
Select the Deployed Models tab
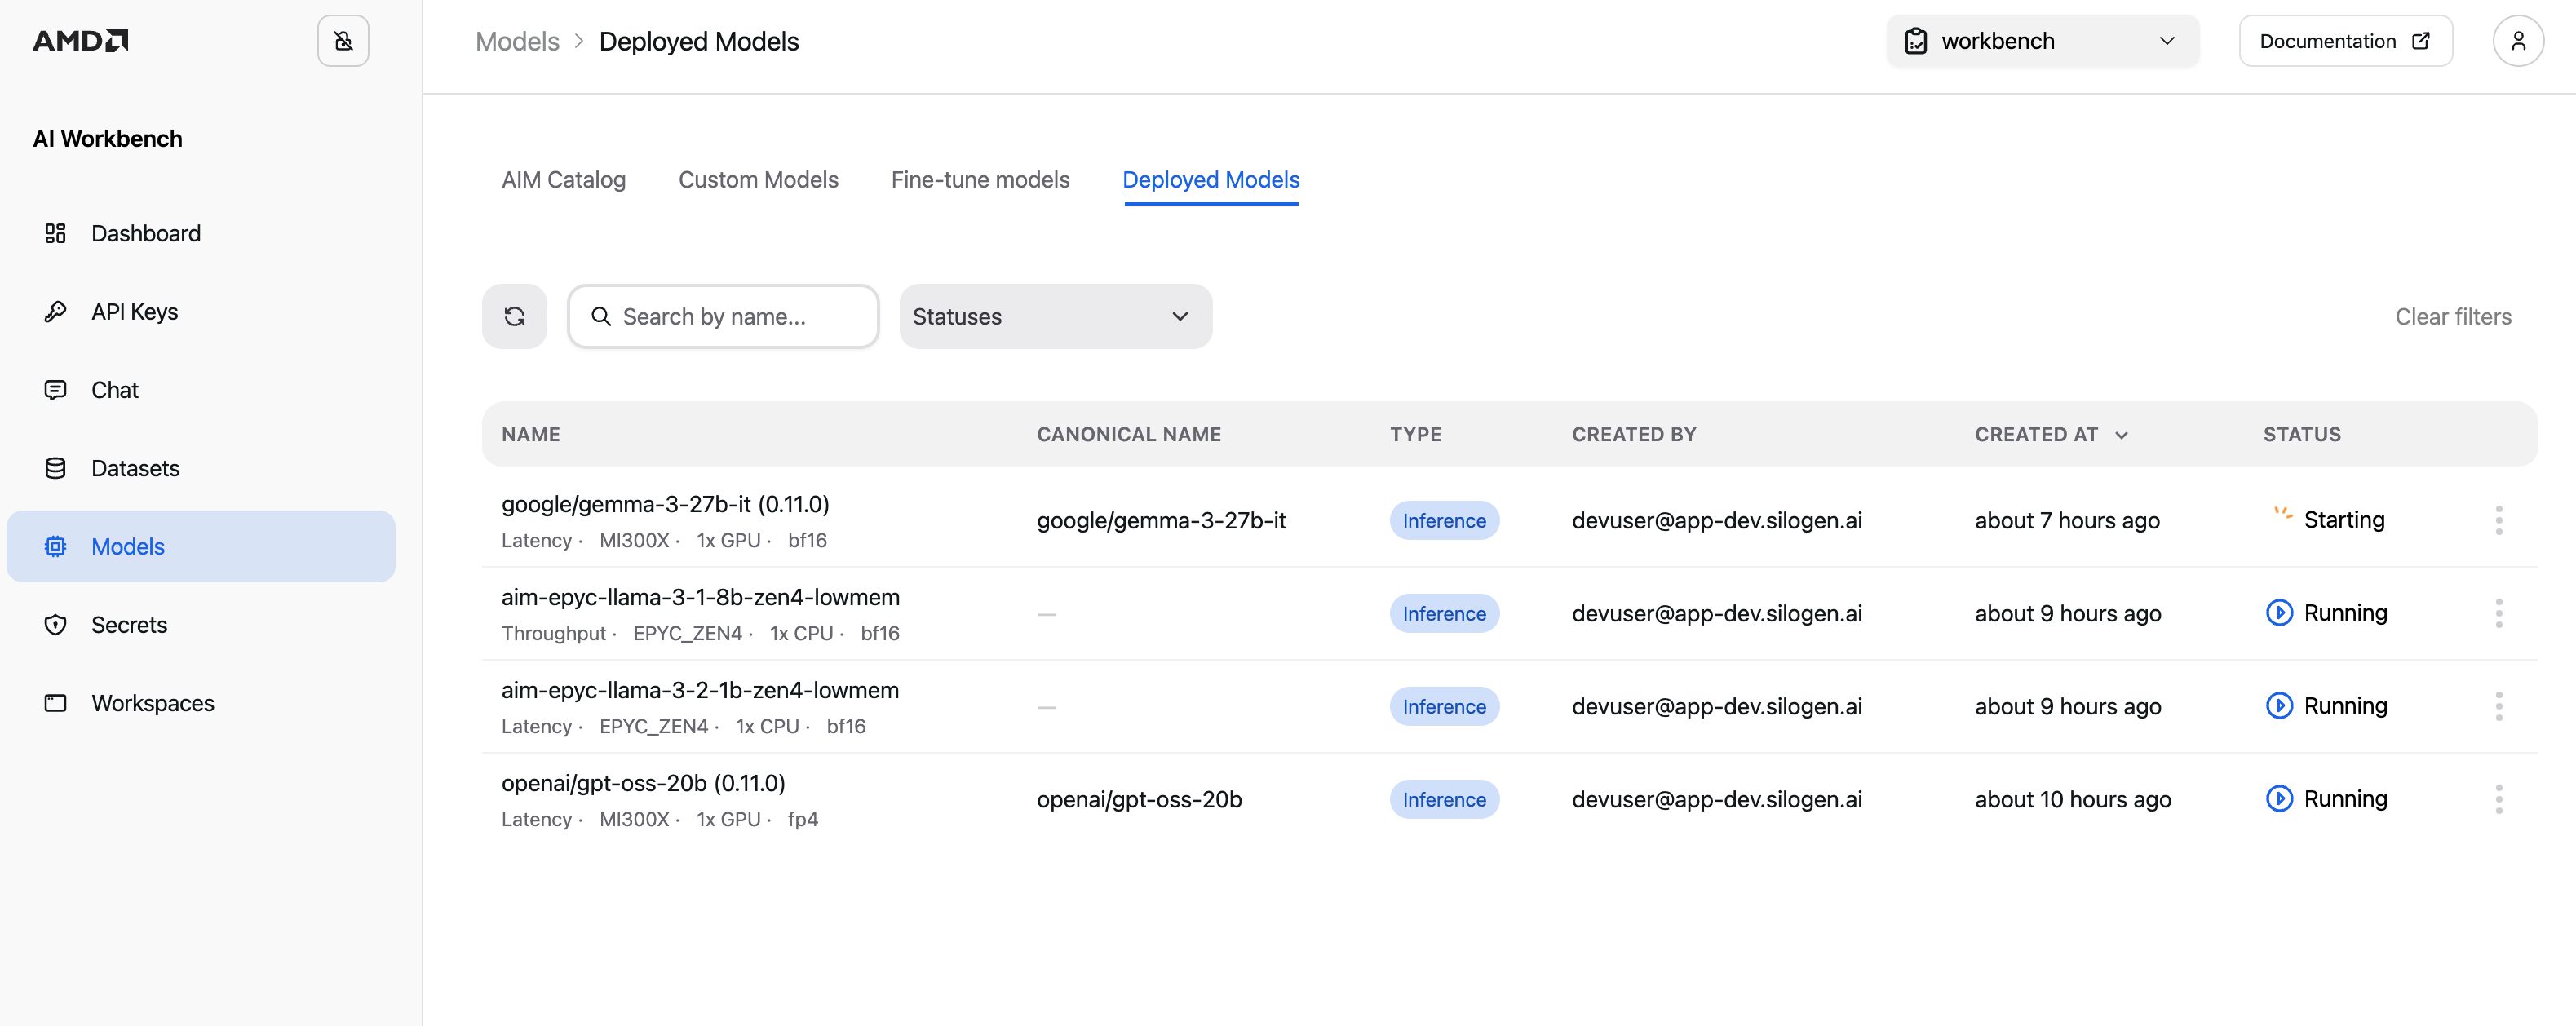pyautogui.click(x=1211, y=180)
